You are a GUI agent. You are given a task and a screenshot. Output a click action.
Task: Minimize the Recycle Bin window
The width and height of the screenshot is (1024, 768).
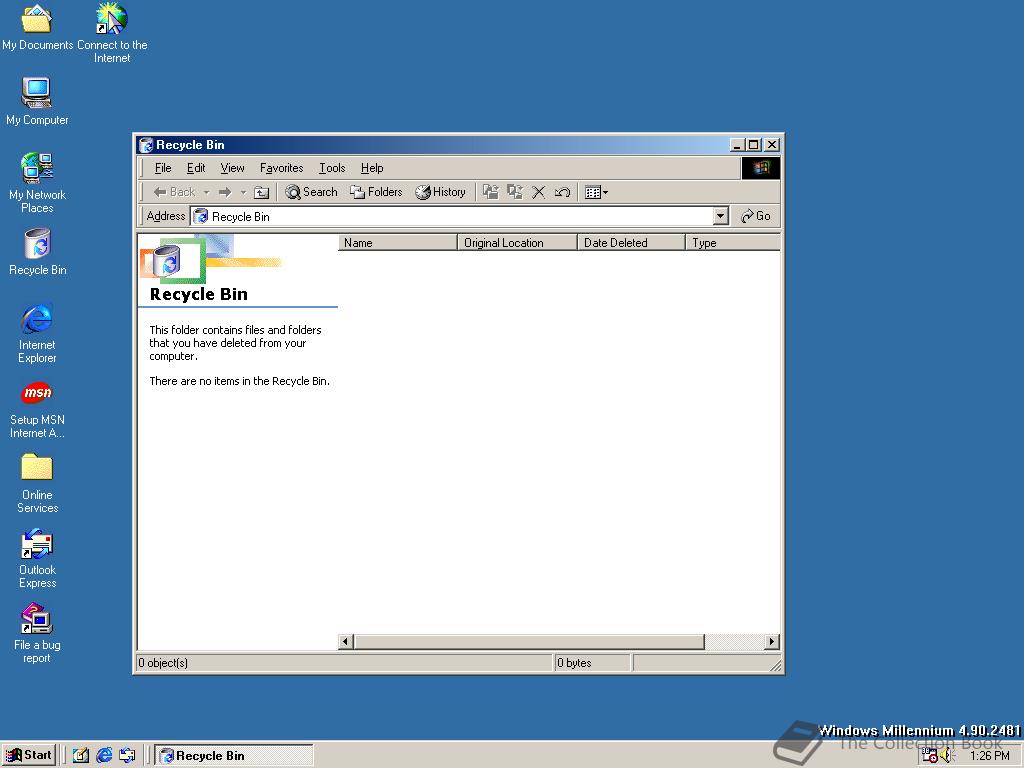[x=737, y=145]
